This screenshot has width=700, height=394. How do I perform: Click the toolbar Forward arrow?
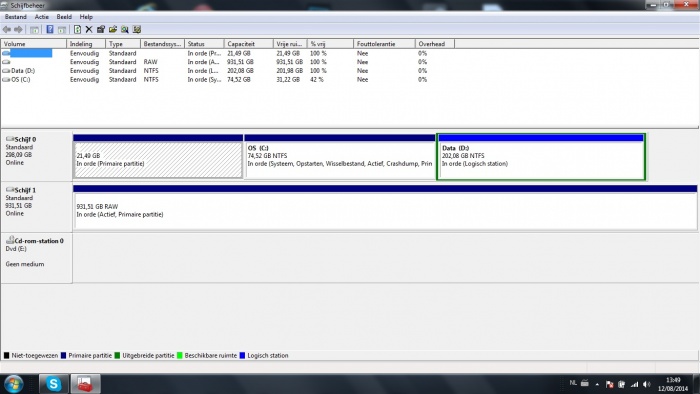click(18, 29)
